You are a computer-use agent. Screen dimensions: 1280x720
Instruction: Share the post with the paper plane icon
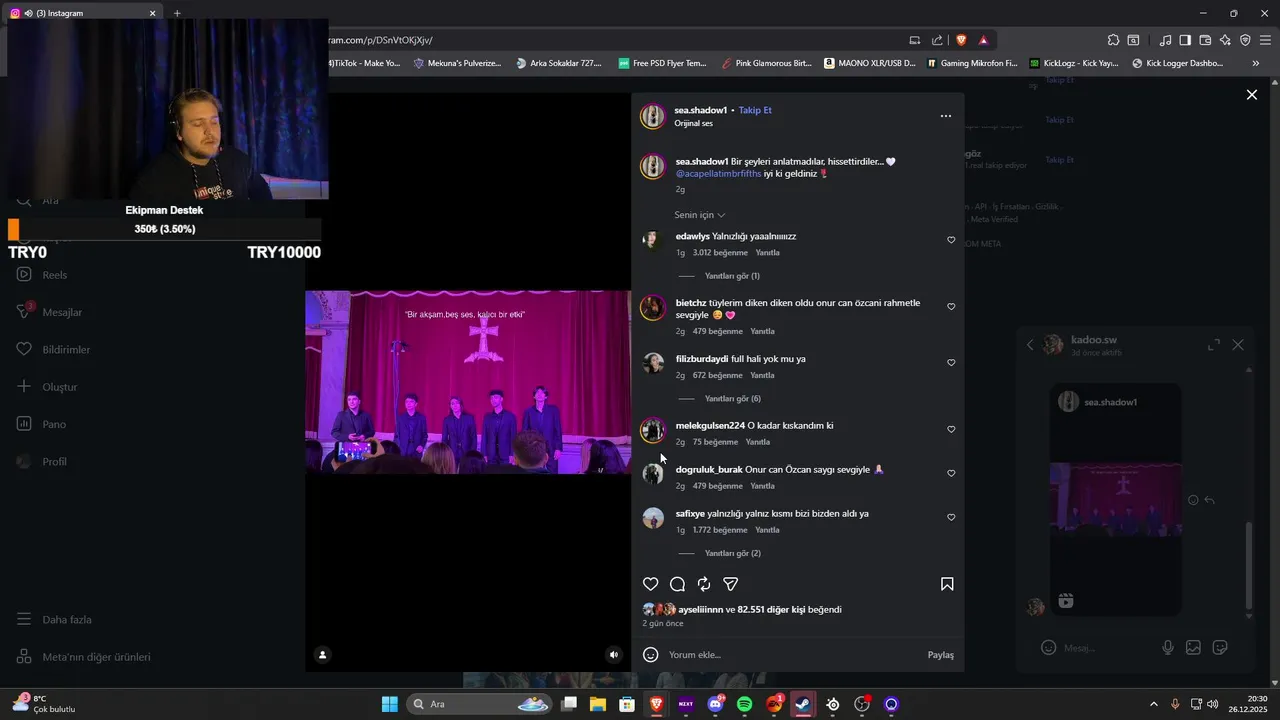pos(731,584)
